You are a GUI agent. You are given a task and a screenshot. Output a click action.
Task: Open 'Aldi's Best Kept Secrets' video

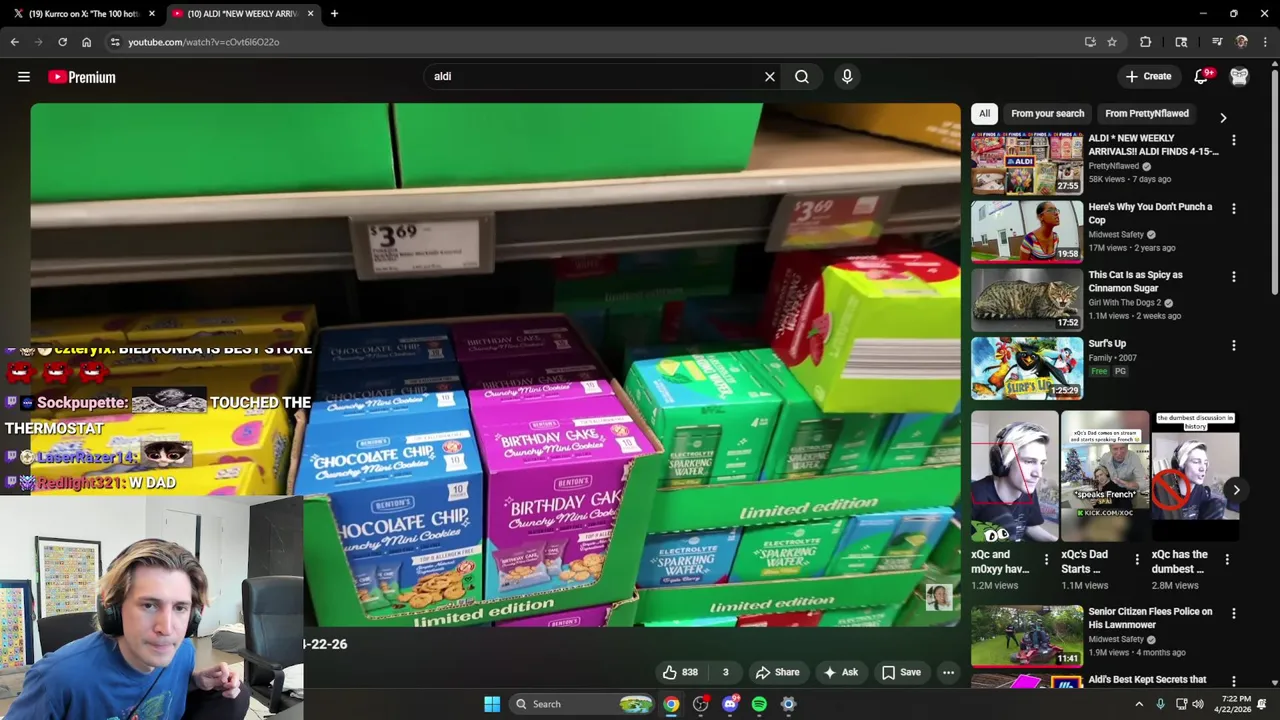click(x=1147, y=680)
